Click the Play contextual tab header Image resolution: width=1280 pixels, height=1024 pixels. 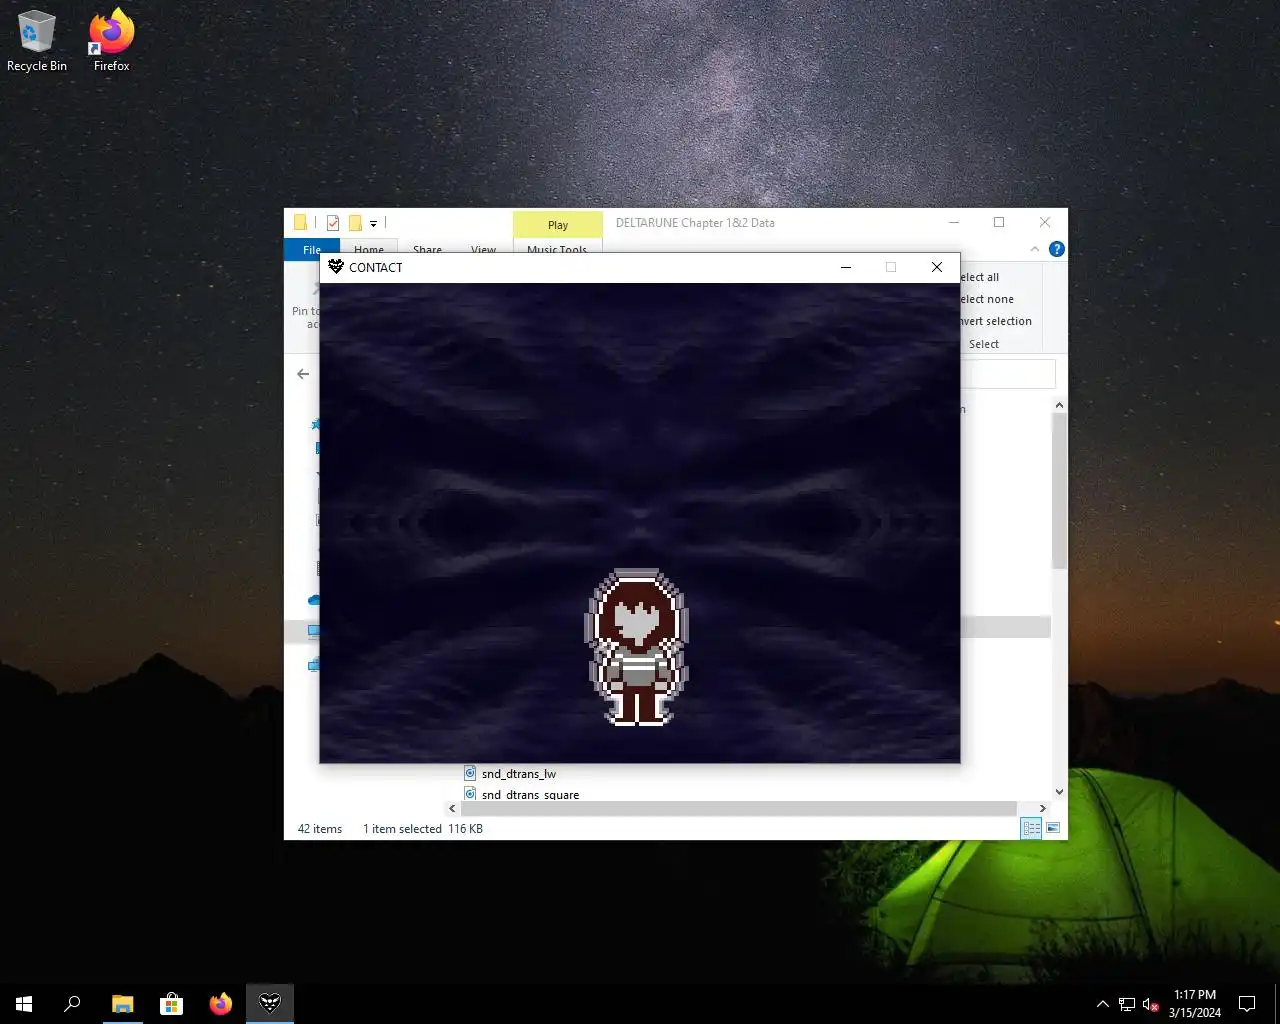pyautogui.click(x=558, y=225)
